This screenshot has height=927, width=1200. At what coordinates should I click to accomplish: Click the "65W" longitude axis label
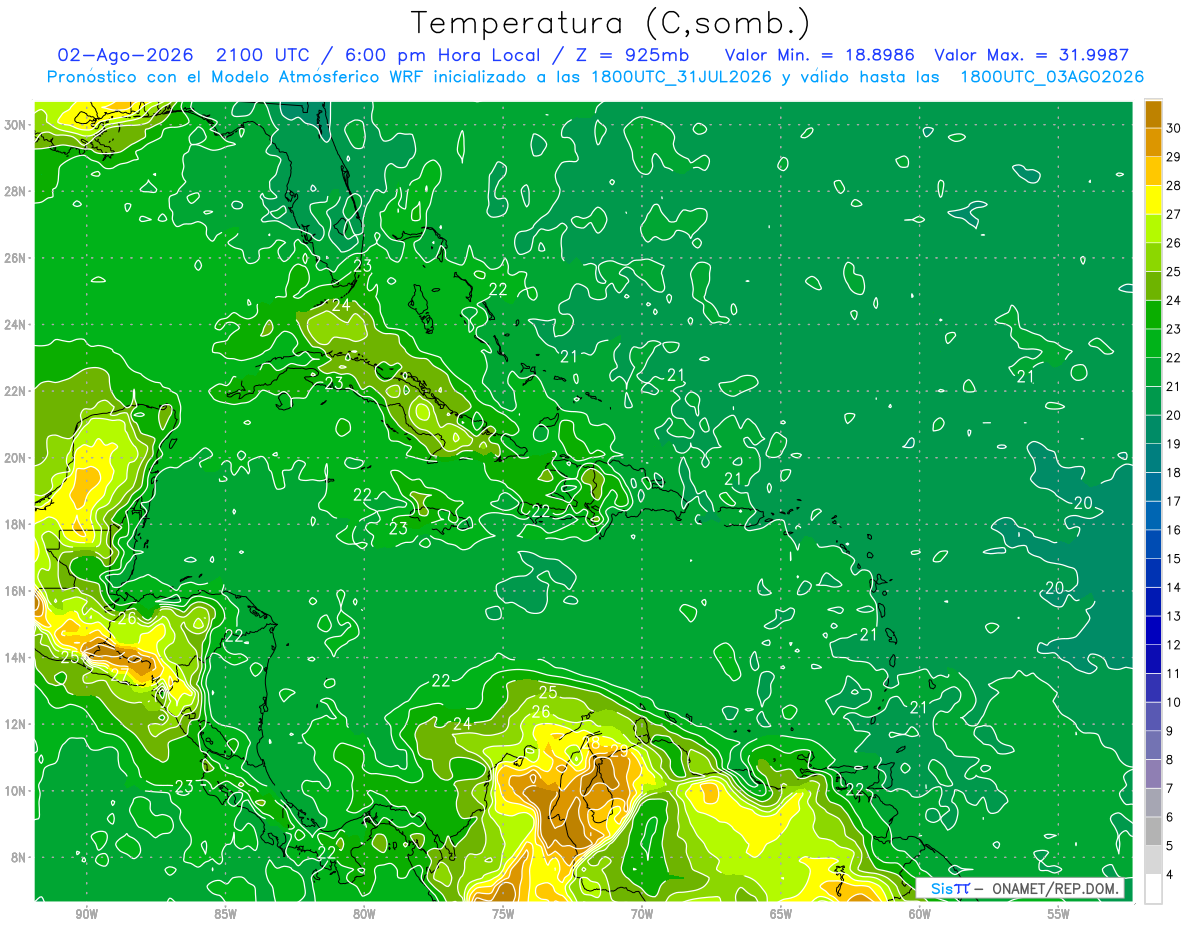781,914
